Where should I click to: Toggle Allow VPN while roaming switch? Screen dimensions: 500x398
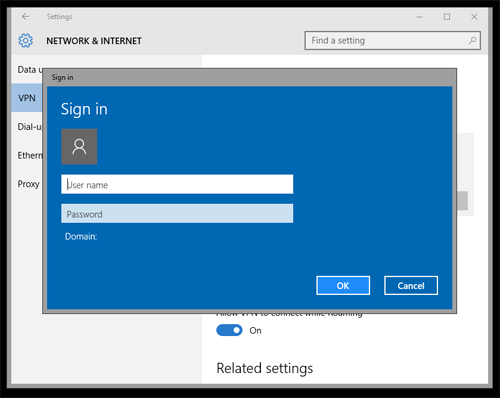point(229,330)
